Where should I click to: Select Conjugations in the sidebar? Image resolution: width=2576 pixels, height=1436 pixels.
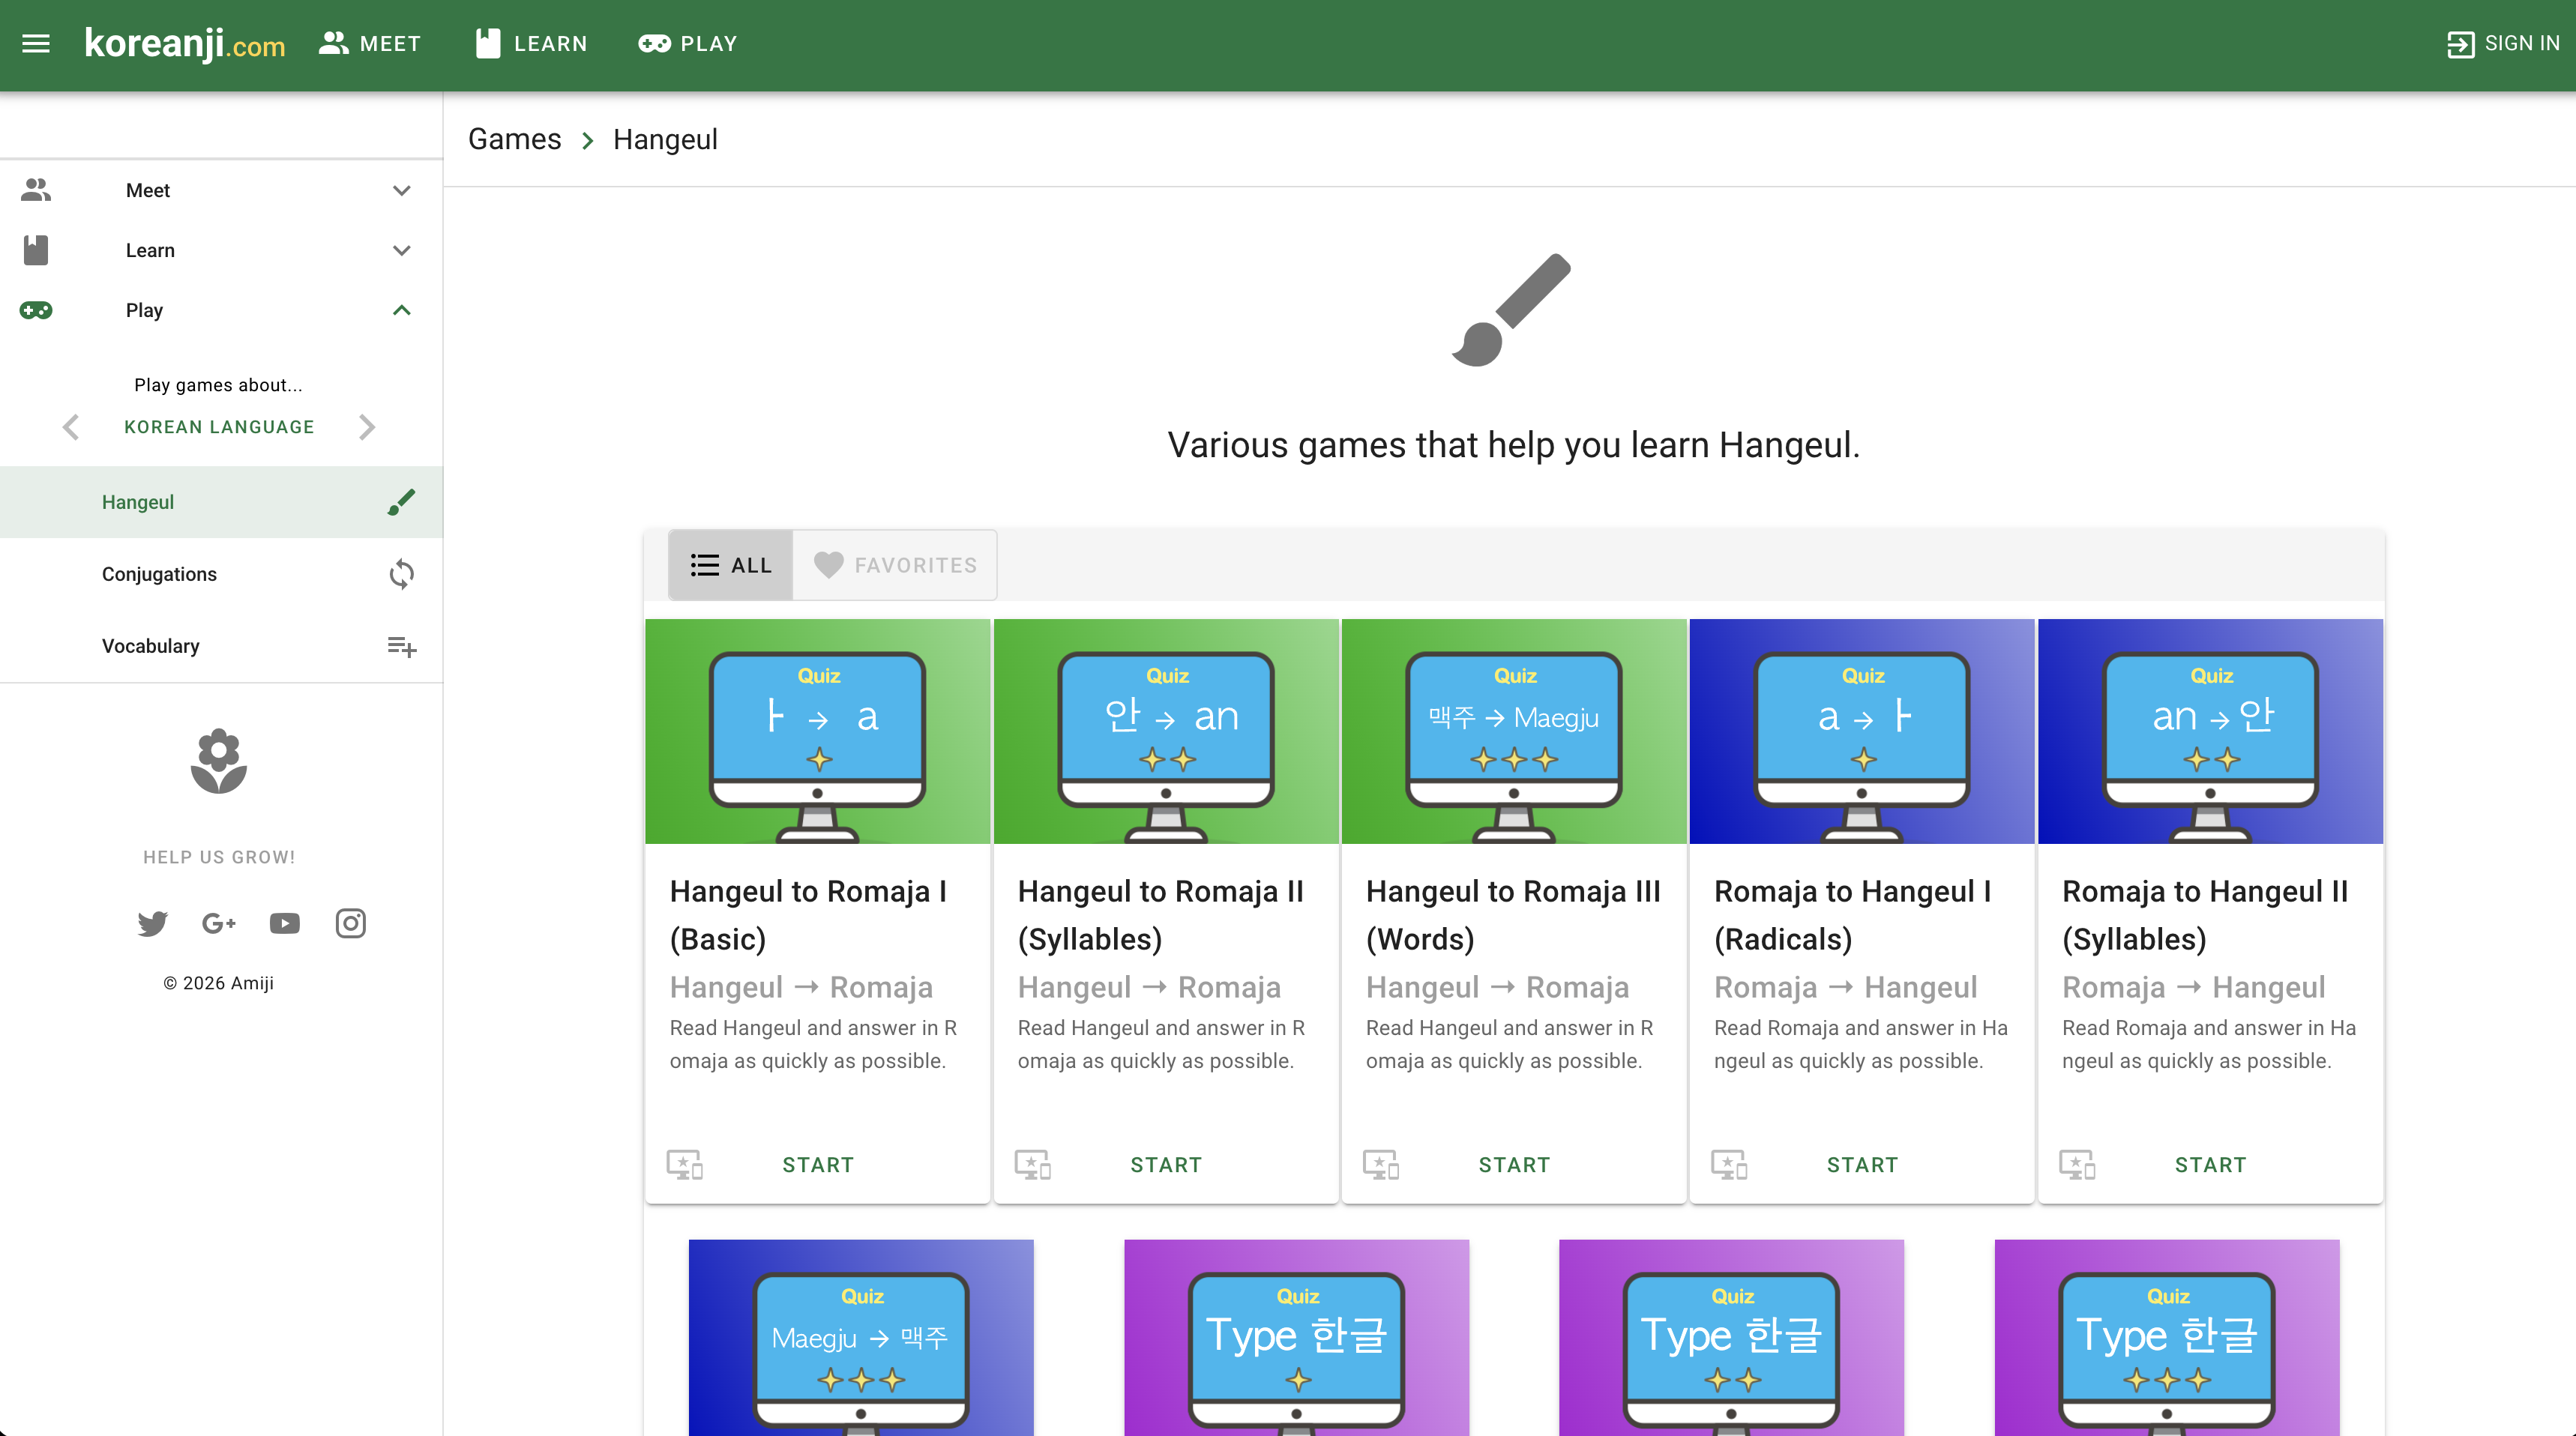point(221,574)
